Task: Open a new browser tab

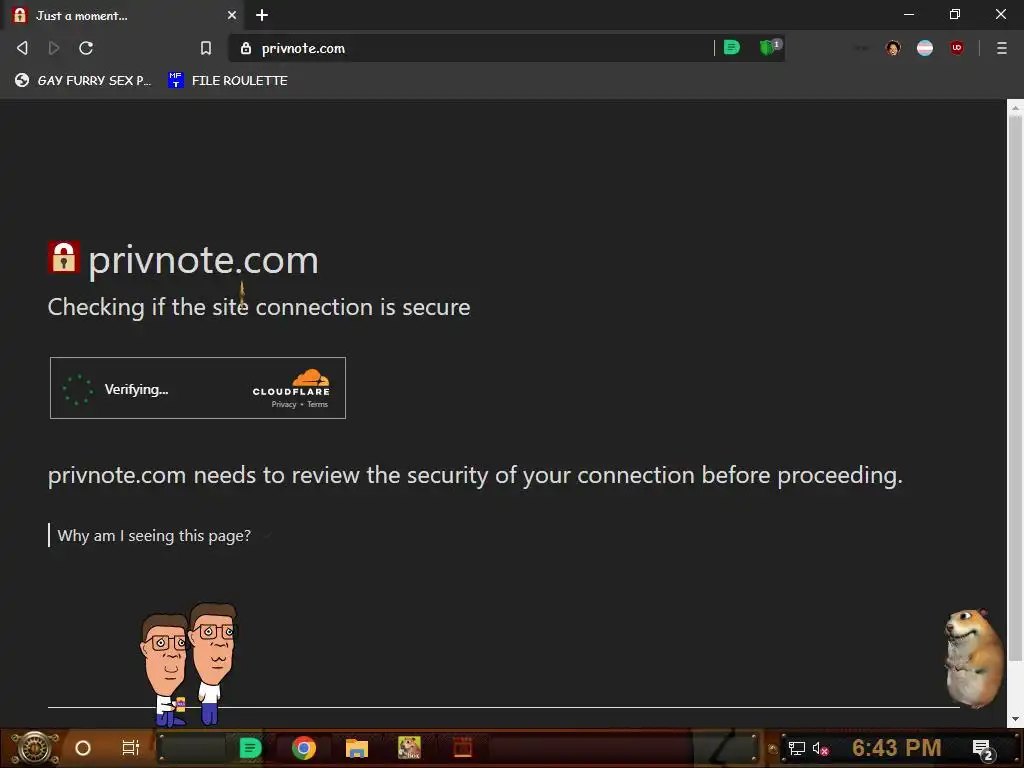Action: pos(262,15)
